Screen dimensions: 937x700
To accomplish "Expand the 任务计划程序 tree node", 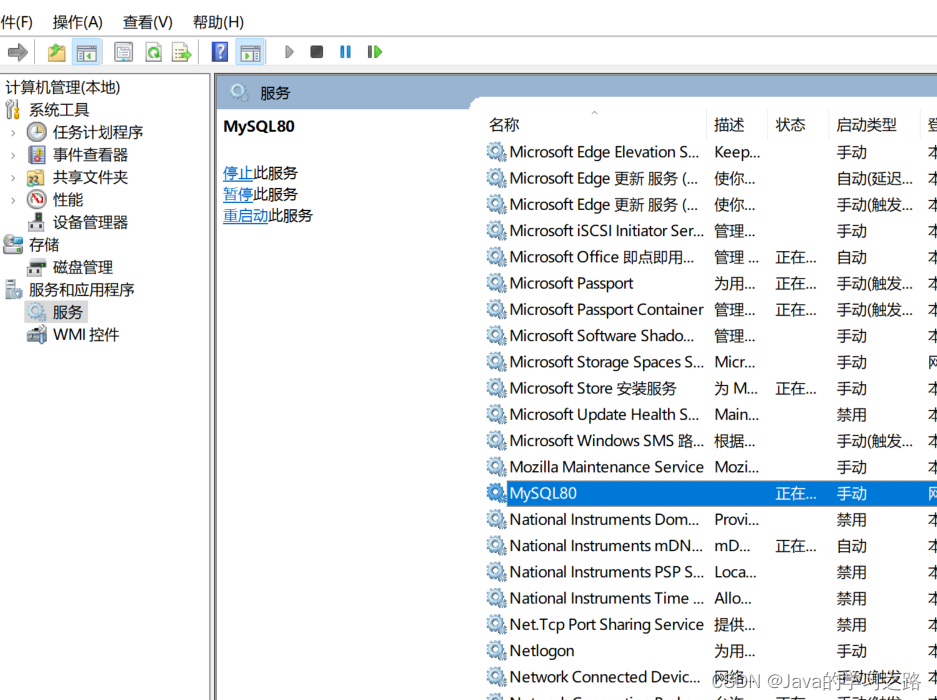I will tap(13, 132).
